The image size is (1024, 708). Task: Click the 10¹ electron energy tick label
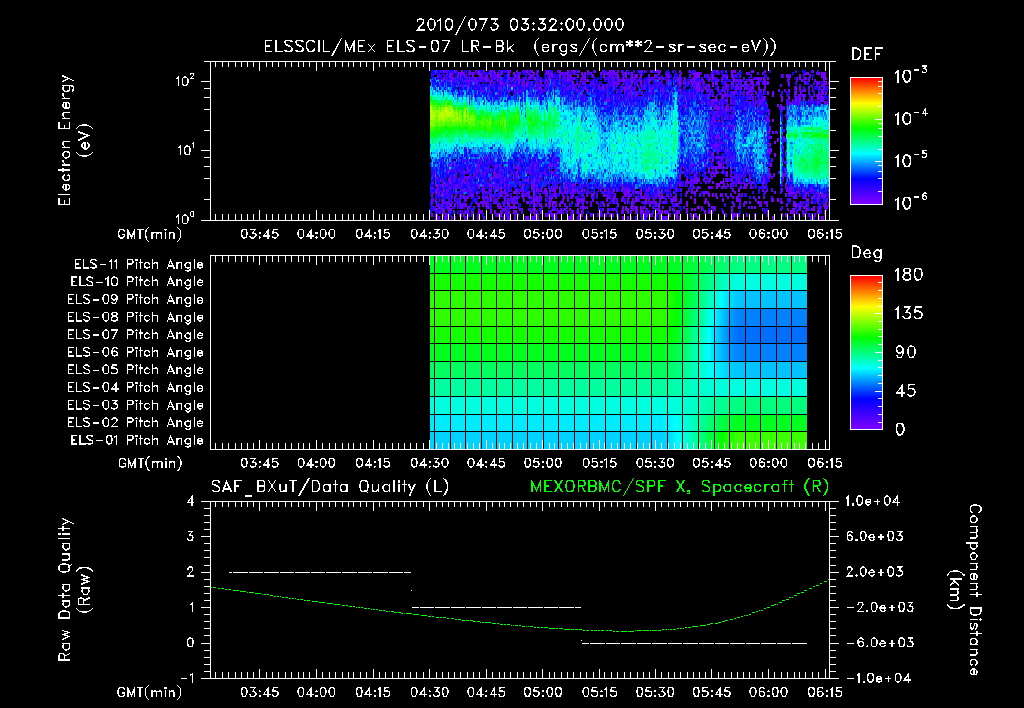[x=185, y=150]
